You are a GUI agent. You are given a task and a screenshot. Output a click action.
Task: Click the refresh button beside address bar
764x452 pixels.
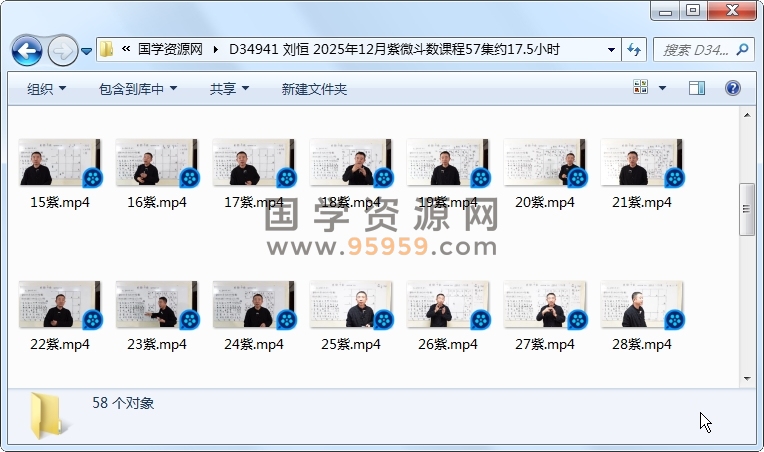click(634, 49)
